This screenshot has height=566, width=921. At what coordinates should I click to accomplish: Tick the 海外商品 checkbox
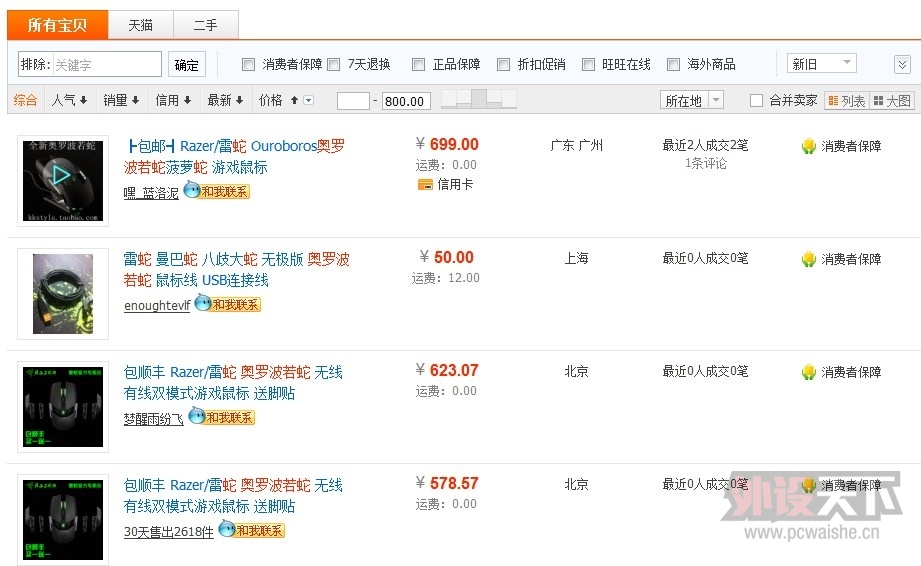click(674, 64)
